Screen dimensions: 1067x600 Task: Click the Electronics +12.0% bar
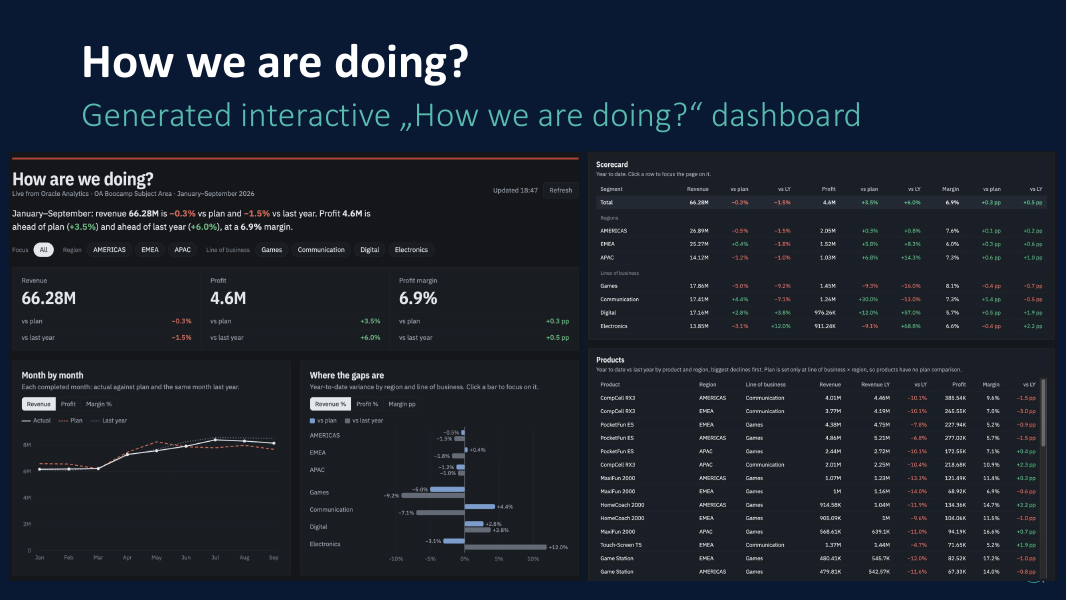(x=506, y=547)
